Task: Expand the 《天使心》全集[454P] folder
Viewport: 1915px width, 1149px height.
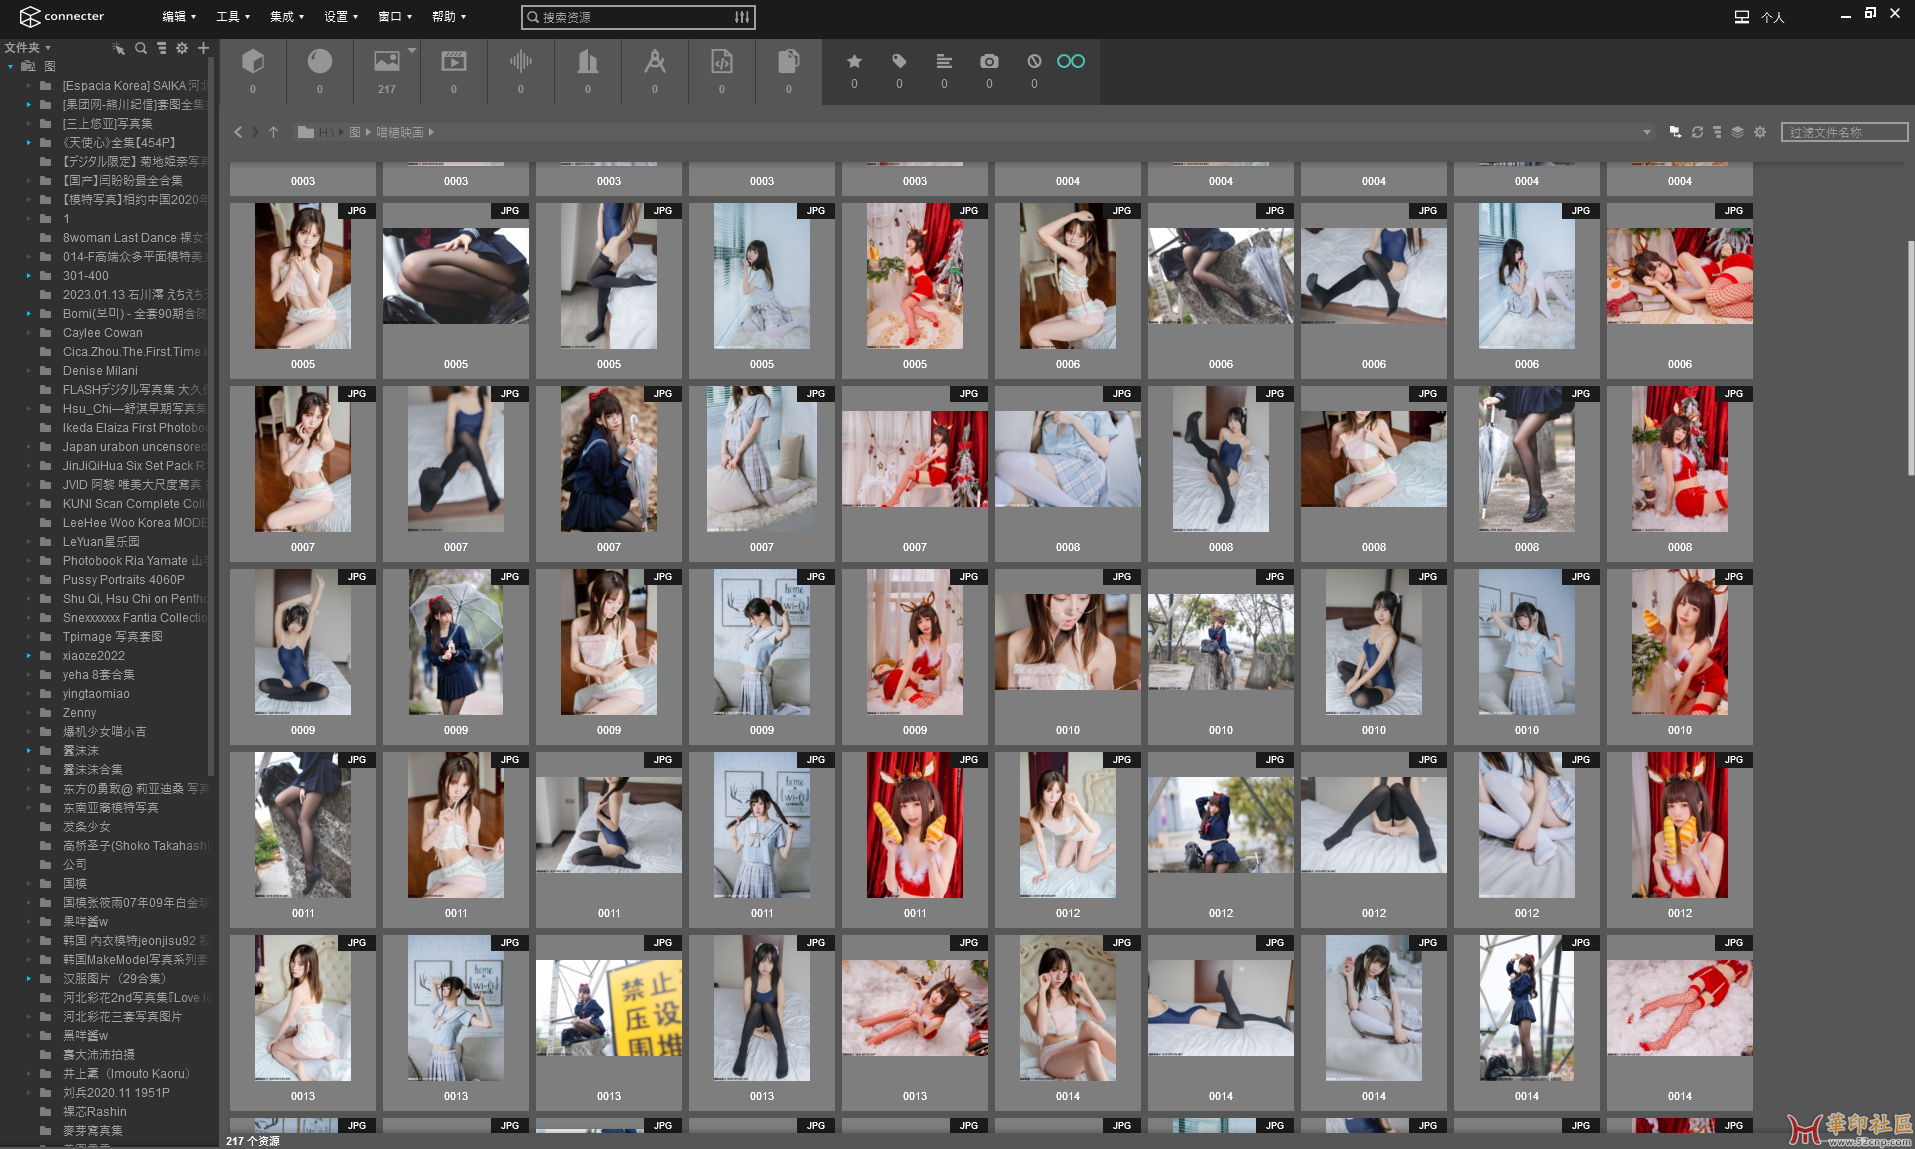Action: click(x=29, y=143)
